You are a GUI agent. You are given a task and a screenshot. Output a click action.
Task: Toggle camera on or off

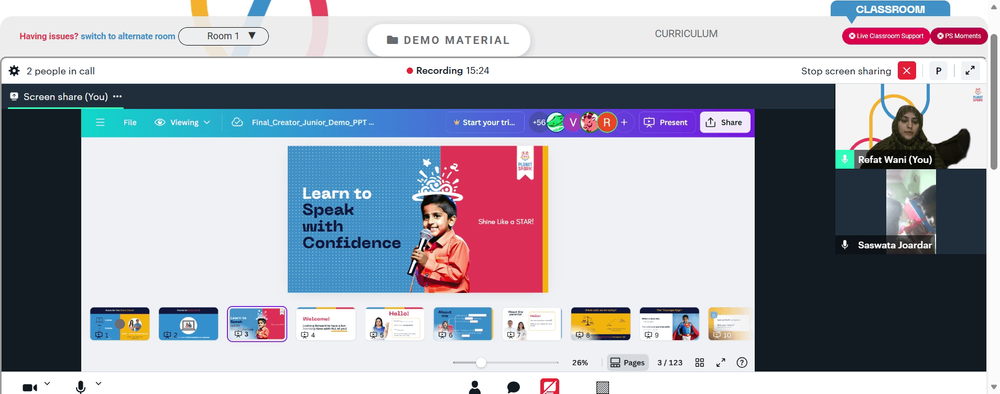click(x=30, y=388)
